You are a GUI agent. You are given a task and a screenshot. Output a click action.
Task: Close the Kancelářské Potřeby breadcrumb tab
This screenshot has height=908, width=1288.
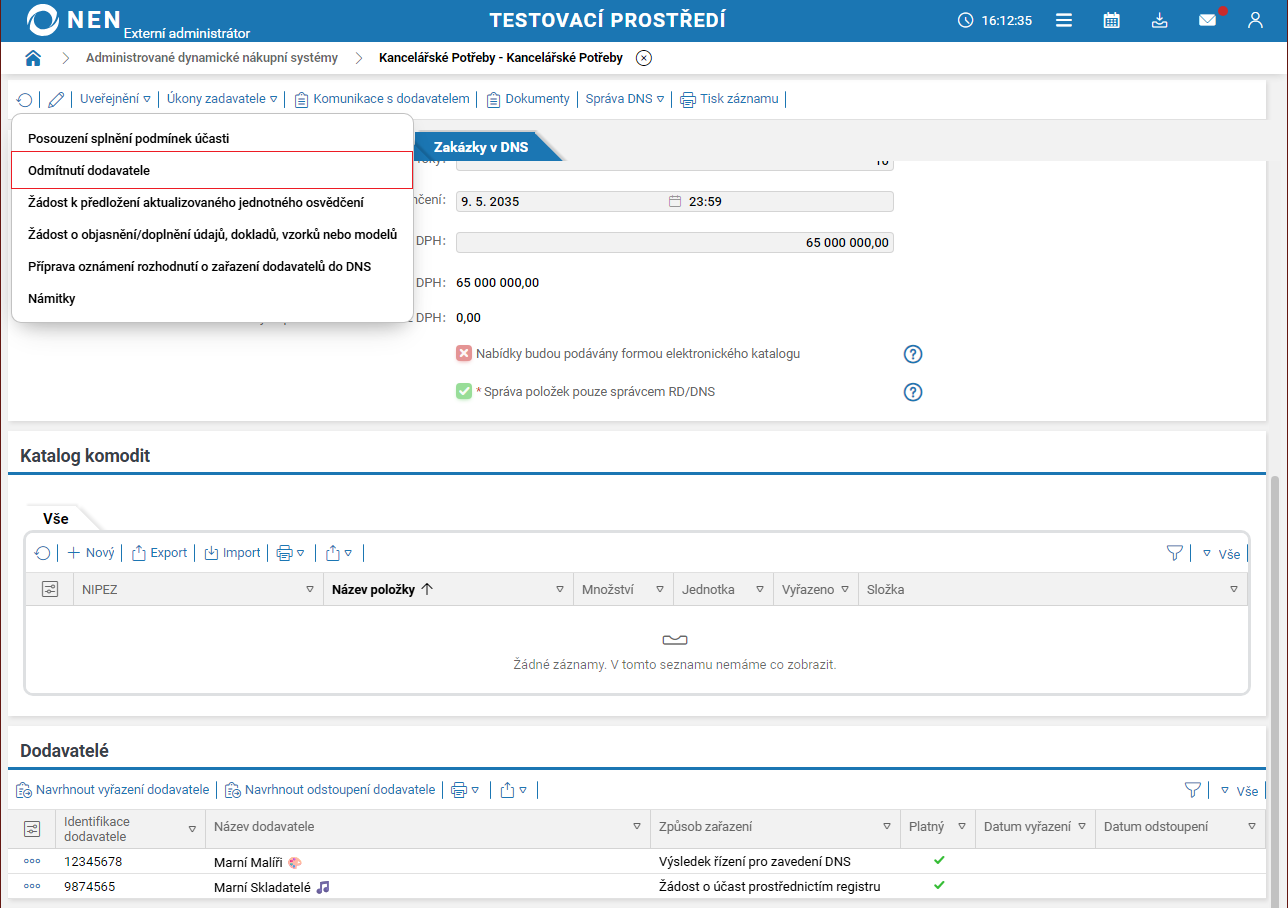(x=644, y=58)
